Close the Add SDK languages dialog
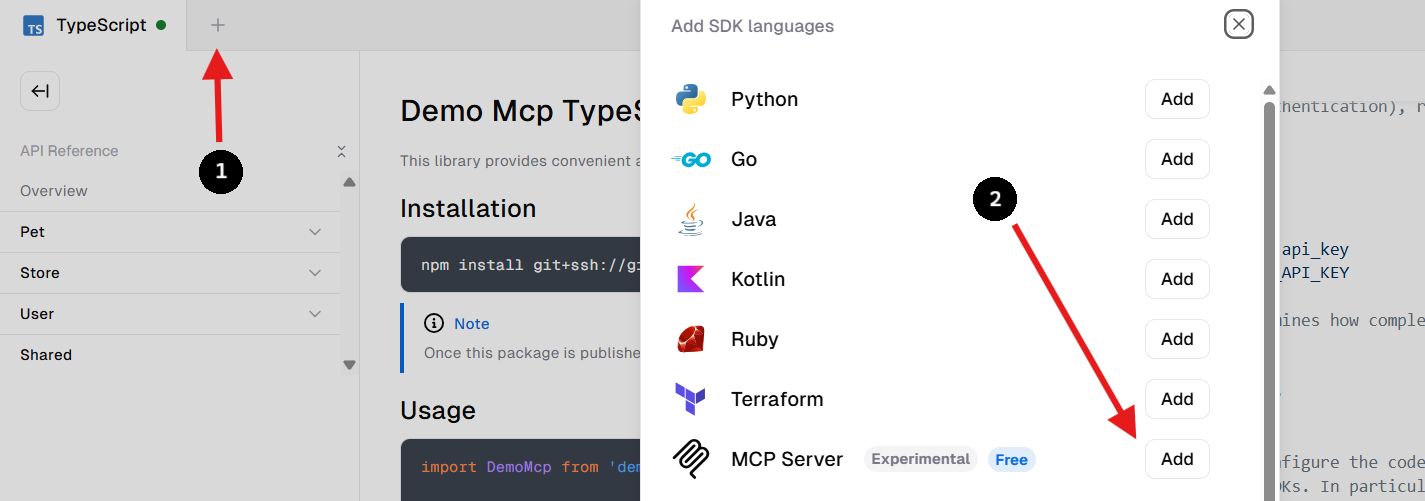The height and width of the screenshot is (501, 1425). point(1239,24)
